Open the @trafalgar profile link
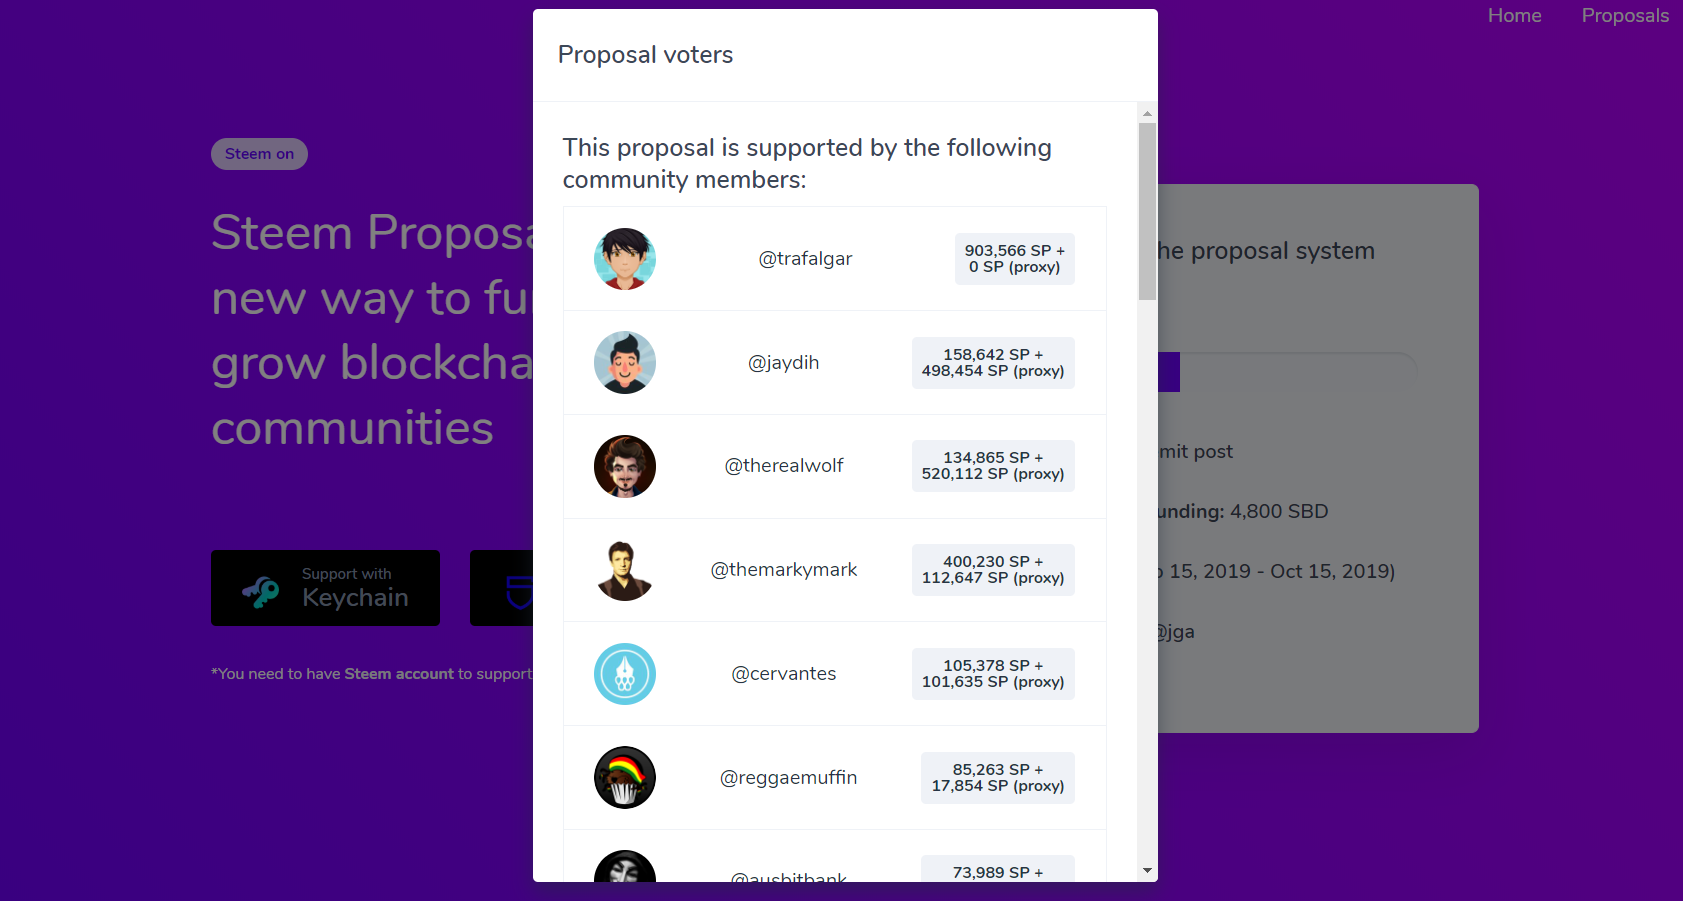Screen dimensions: 1683x901 [805, 259]
